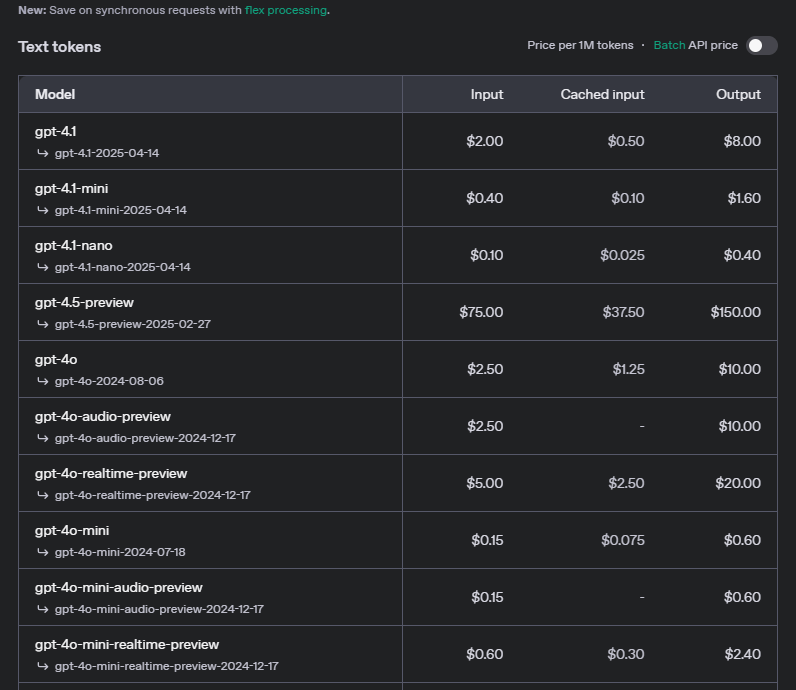796x690 pixels.
Task: Click the arrow icon beside gpt-4o-mini-audio-preview-2024-12-17
Action: tap(43, 609)
